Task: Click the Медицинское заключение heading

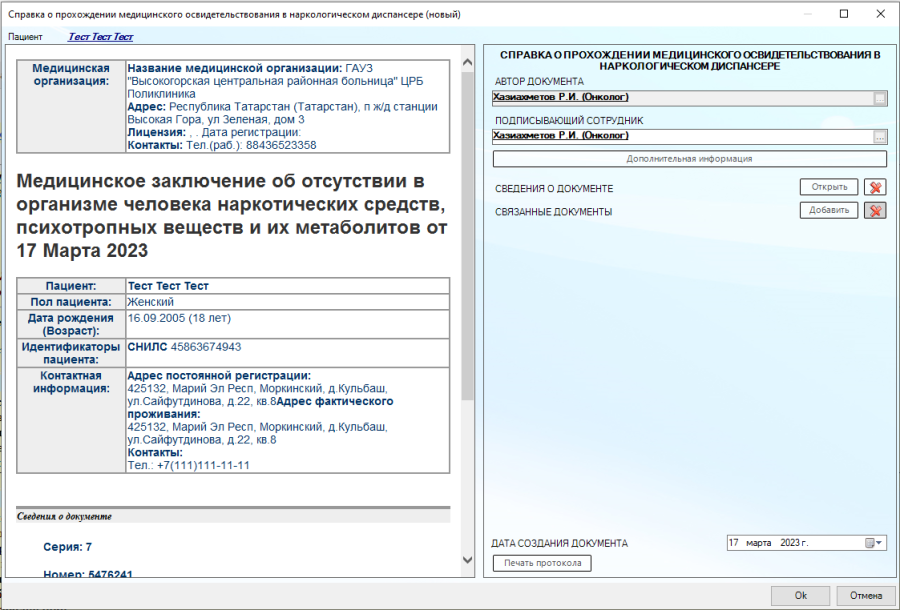Action: pos(232,216)
